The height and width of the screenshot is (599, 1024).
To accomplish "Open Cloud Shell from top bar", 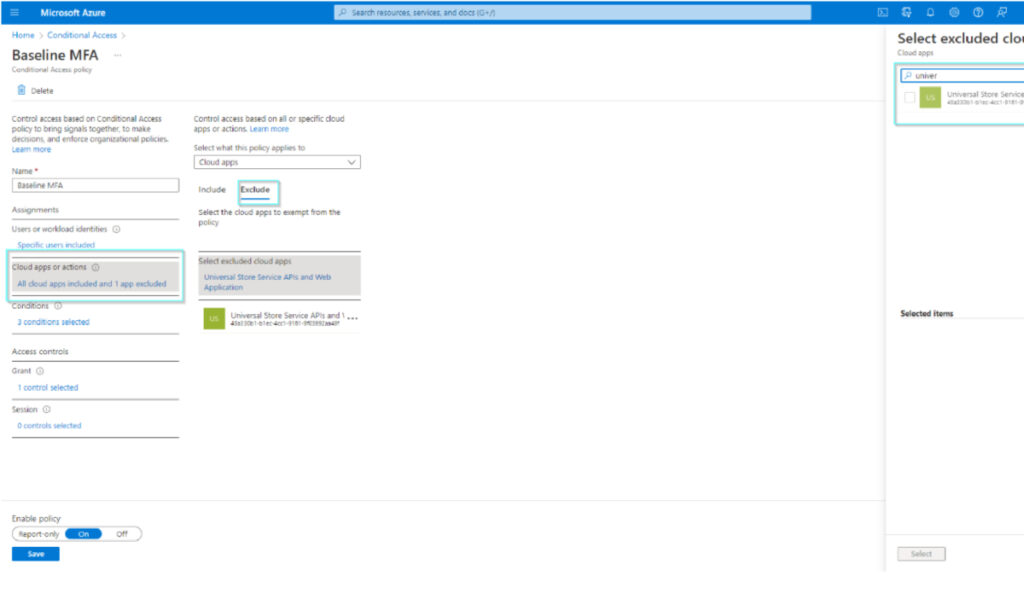I will [x=883, y=12].
